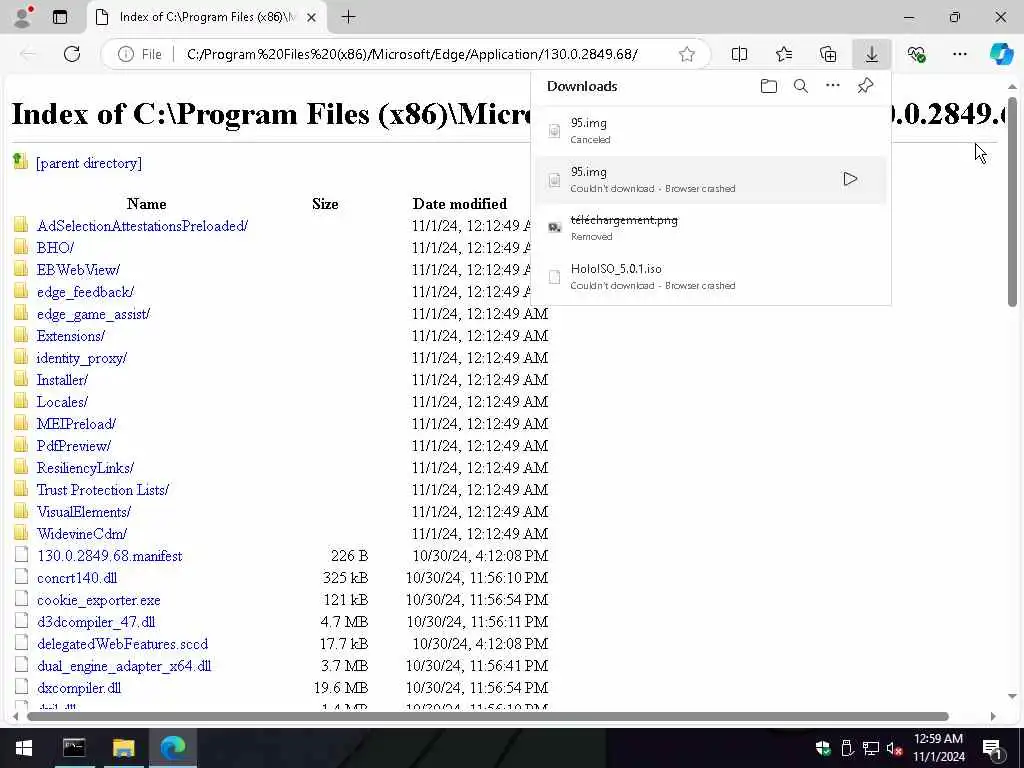Open the ResiliencyLinks folder
Viewport: 1024px width, 768px height.
pos(86,468)
